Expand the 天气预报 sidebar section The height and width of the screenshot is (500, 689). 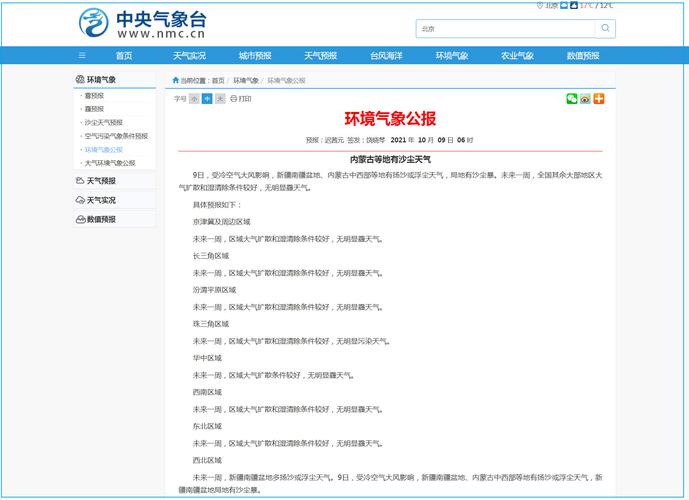pyautogui.click(x=115, y=181)
